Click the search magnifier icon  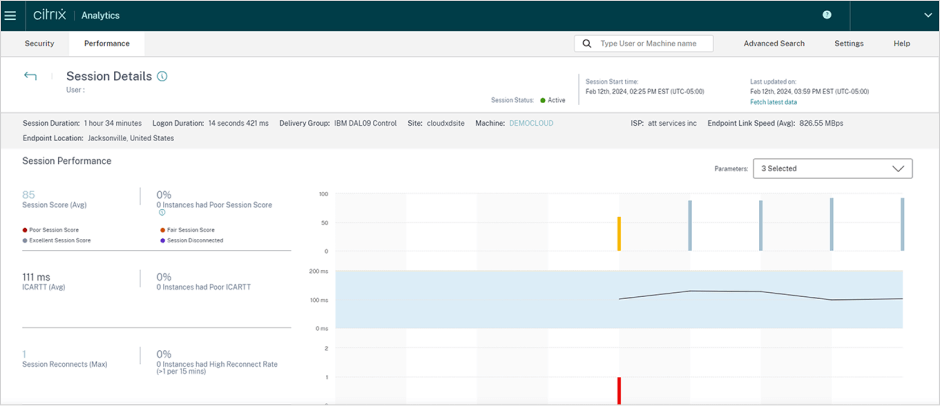pyautogui.click(x=587, y=44)
